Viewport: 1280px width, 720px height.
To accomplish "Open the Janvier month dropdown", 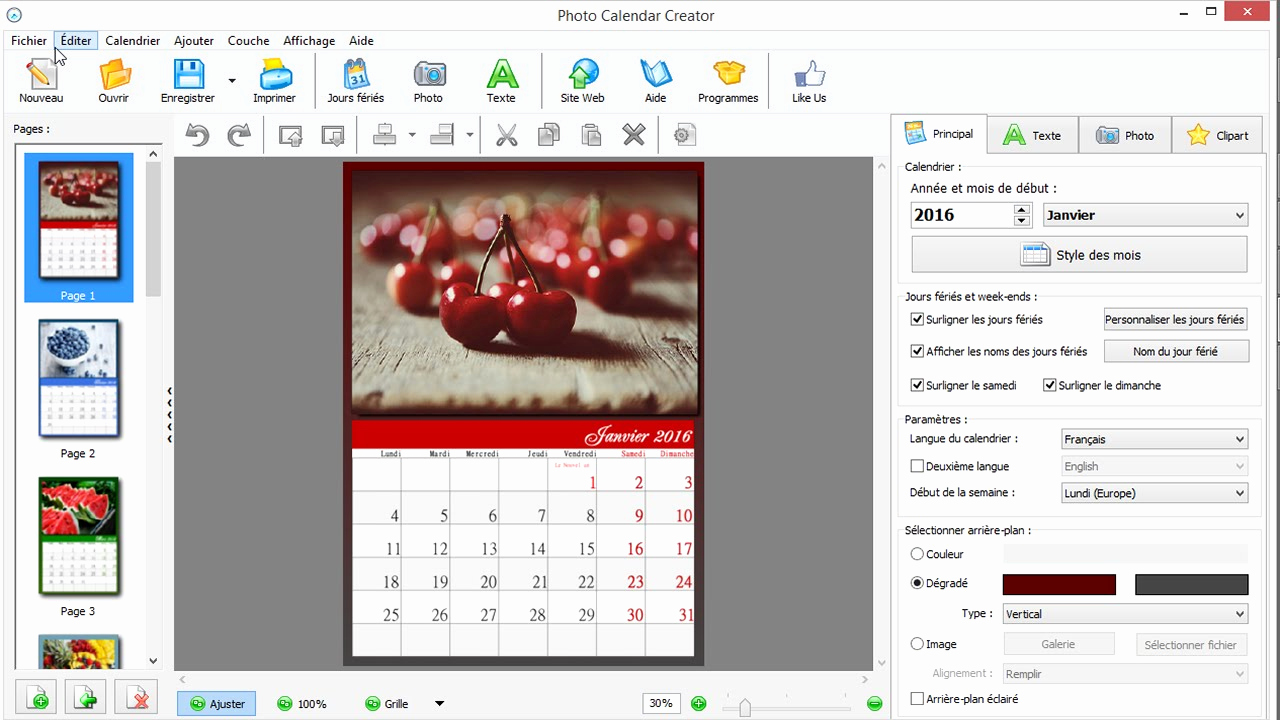I will click(1145, 215).
